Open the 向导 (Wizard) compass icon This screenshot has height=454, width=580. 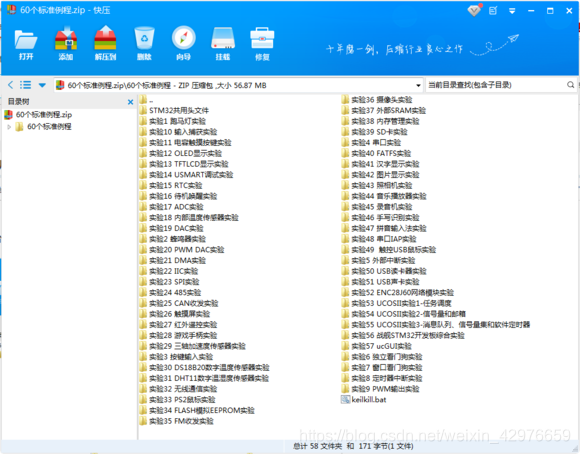(183, 44)
